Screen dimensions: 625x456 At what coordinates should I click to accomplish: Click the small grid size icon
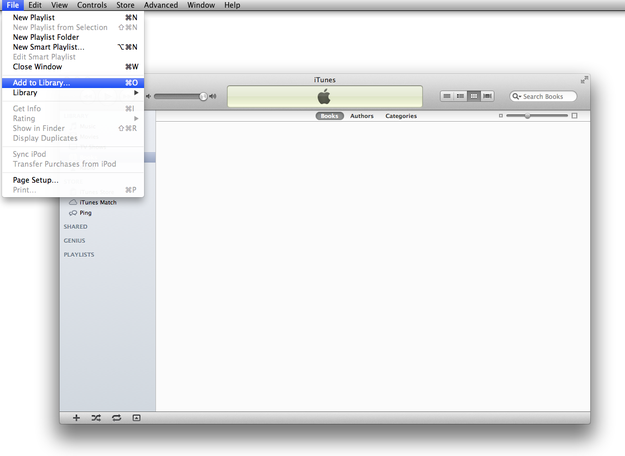[501, 116]
